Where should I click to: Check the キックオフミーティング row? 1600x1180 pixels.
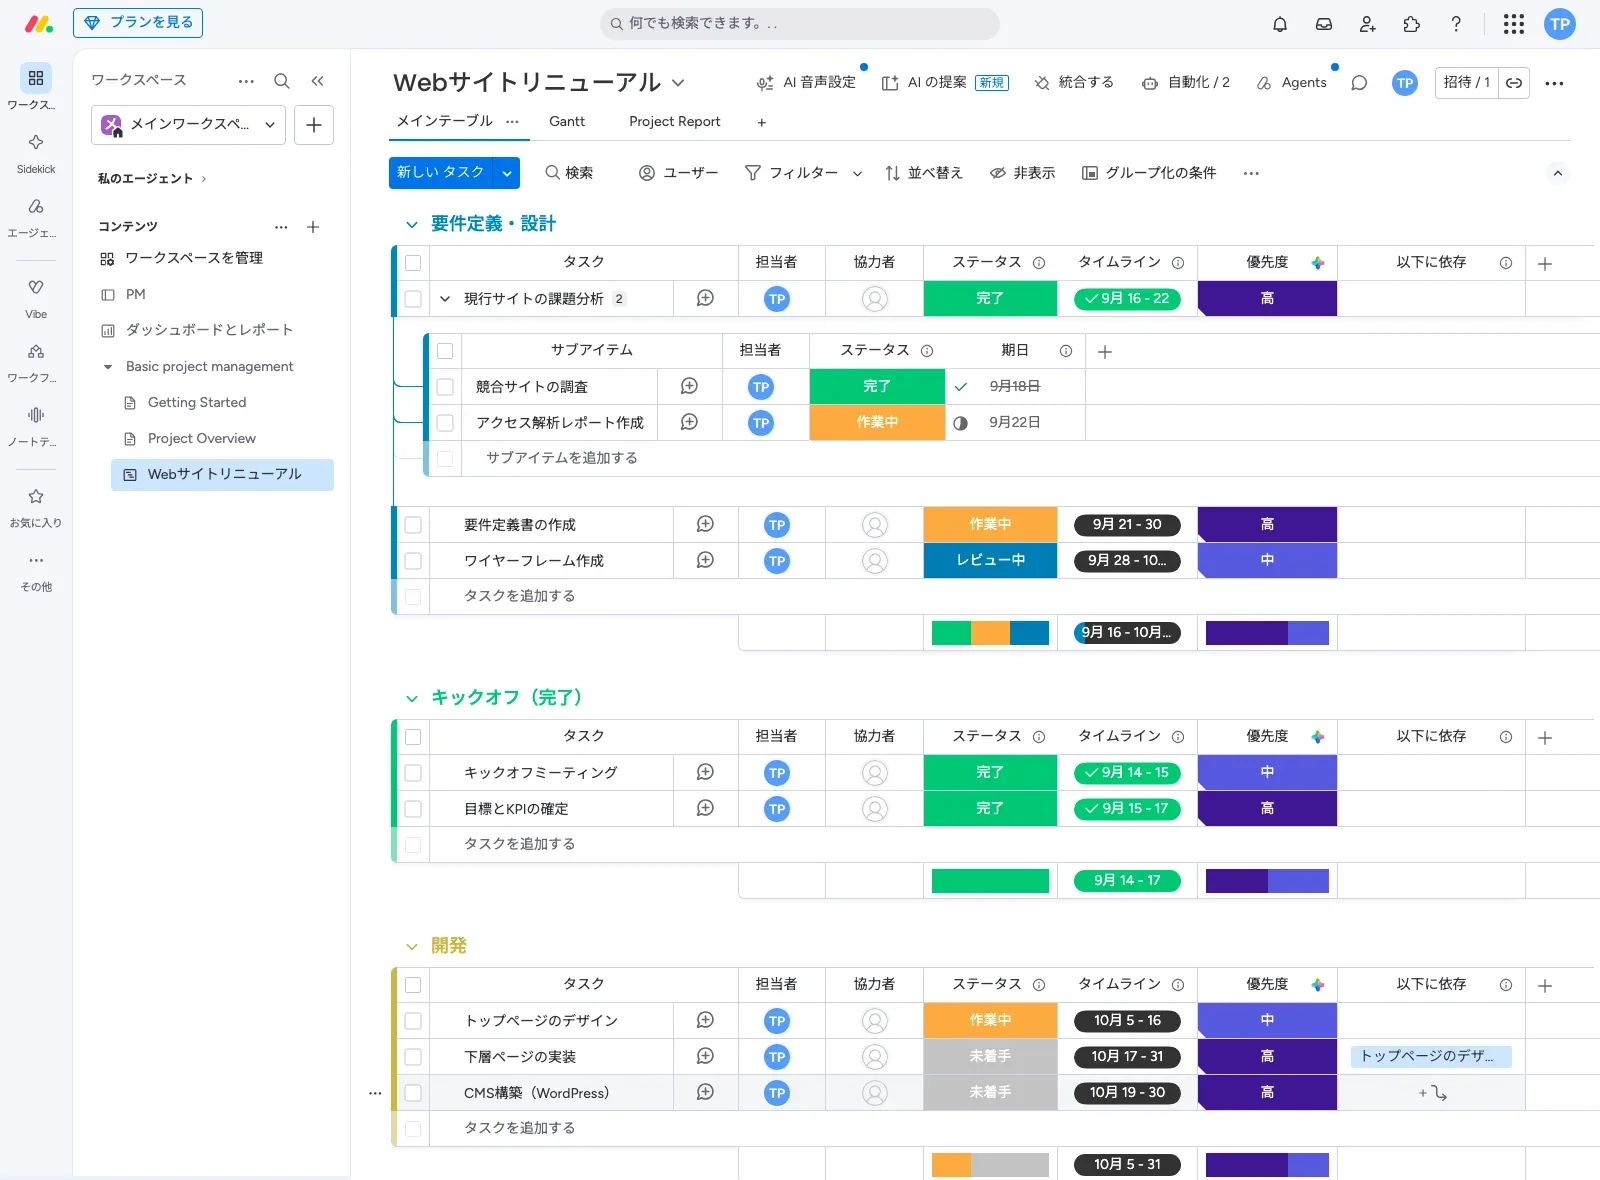413,773
